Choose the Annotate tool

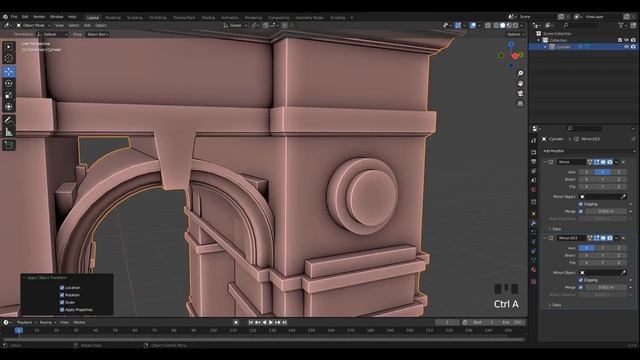click(9, 120)
